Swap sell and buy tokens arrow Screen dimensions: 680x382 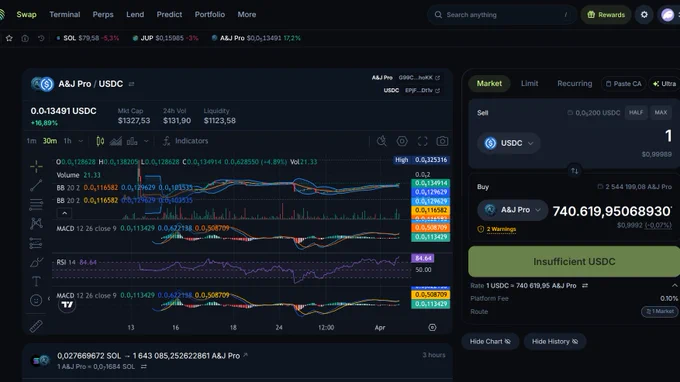574,171
